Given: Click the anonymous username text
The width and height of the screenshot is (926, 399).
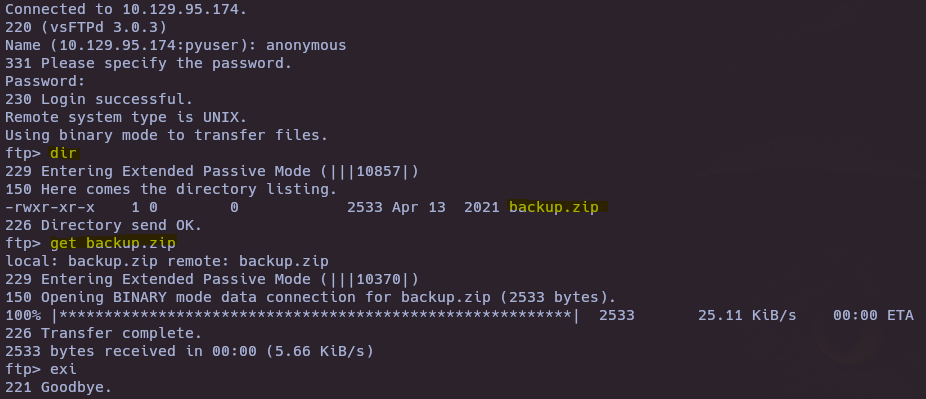Looking at the screenshot, I should coord(306,45).
